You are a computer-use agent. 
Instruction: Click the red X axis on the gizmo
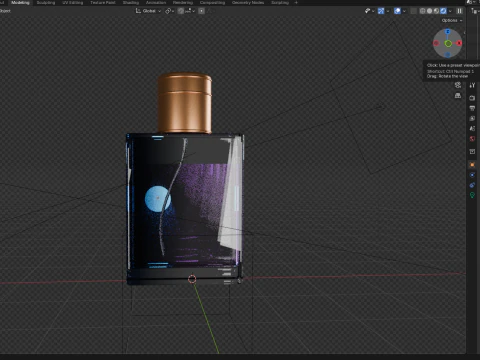(459, 43)
